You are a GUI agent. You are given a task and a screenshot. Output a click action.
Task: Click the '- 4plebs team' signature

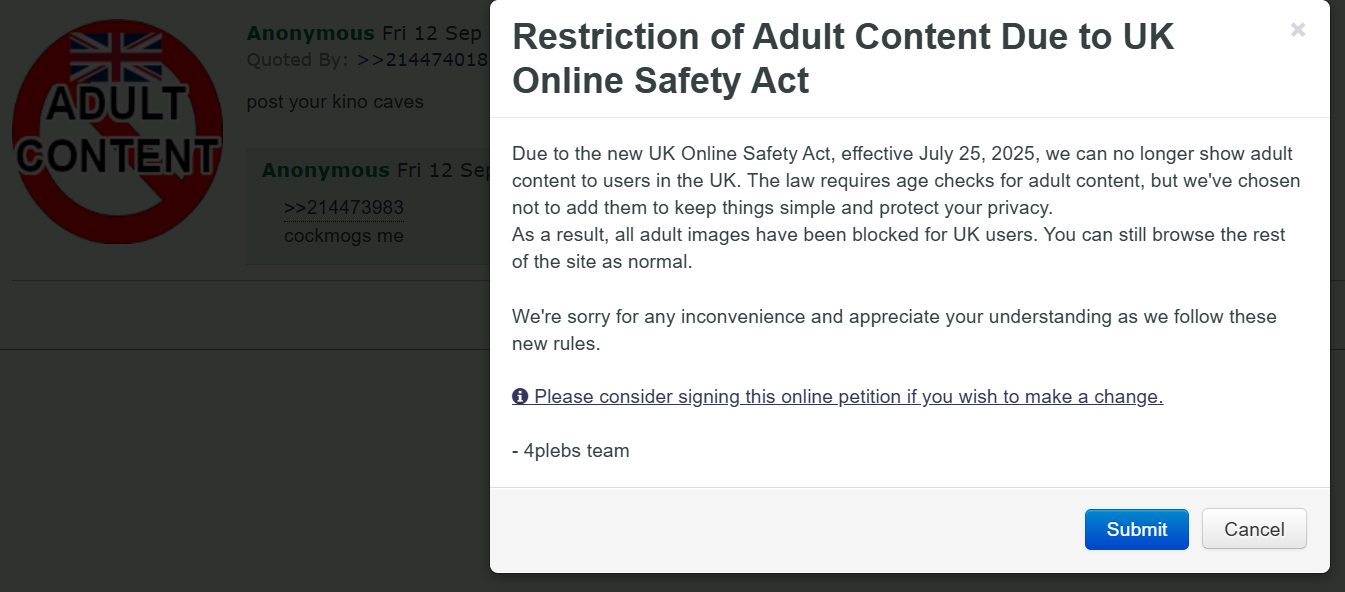click(571, 450)
